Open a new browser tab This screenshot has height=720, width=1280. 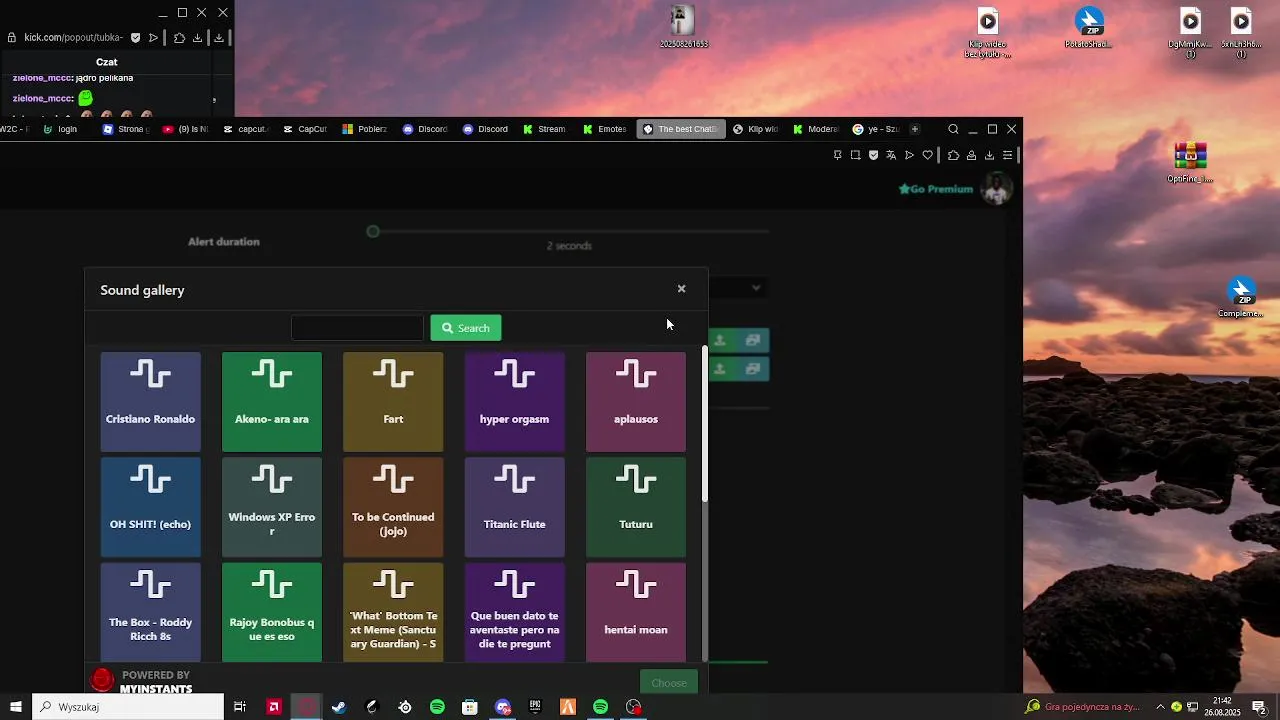914,129
